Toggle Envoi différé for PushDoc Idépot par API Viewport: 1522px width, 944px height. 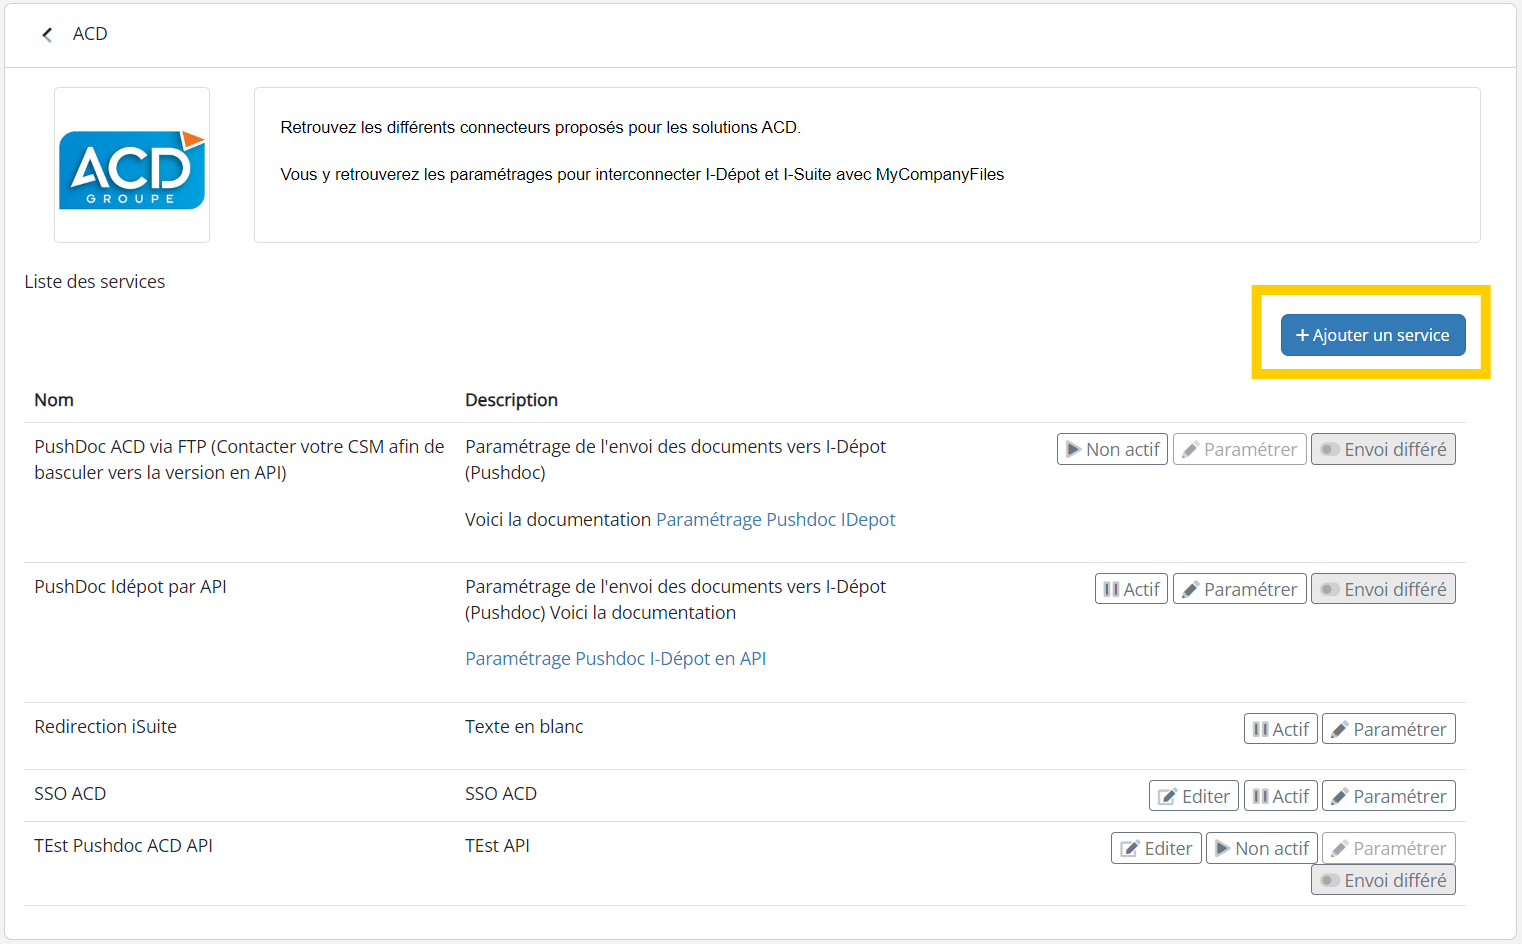point(1383,590)
